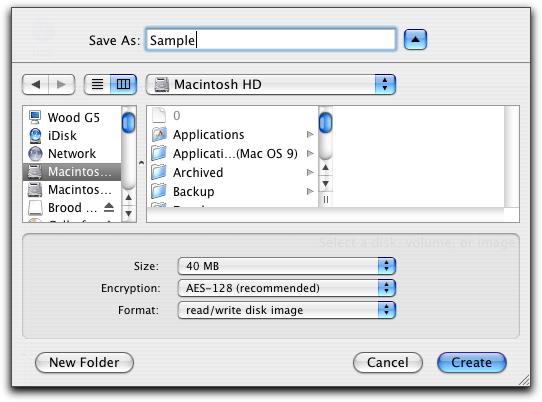The height and width of the screenshot is (402, 542).
Task: Click in the Save As name field
Action: [x=271, y=40]
